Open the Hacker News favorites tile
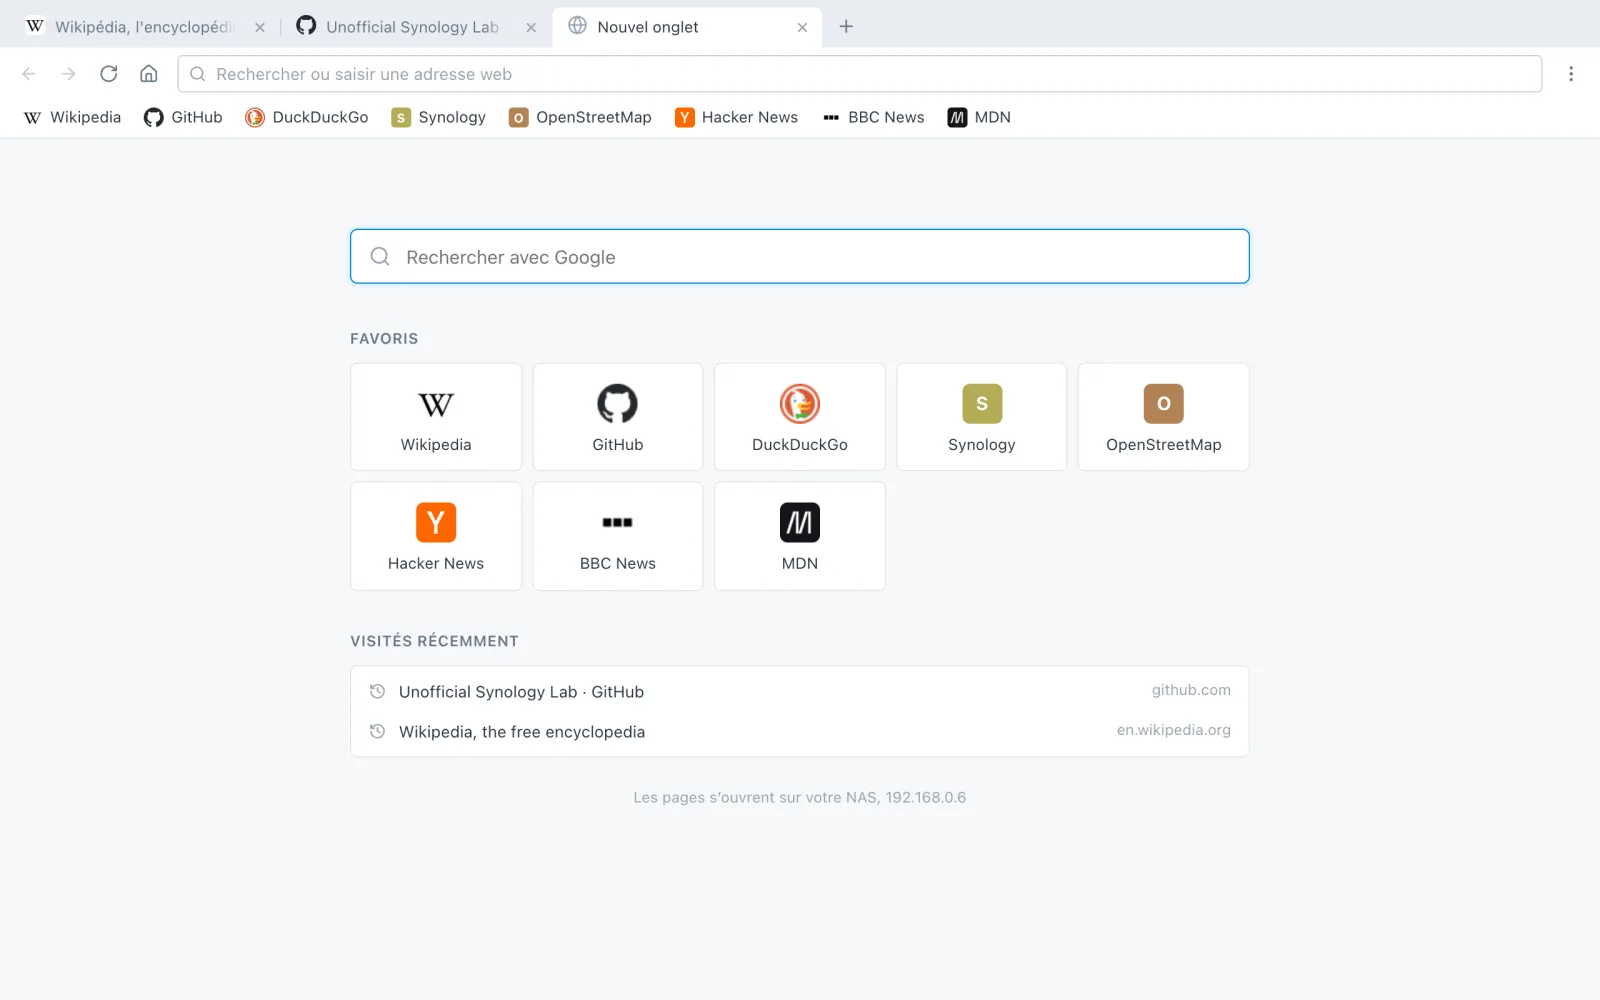The image size is (1600, 1000). click(436, 536)
